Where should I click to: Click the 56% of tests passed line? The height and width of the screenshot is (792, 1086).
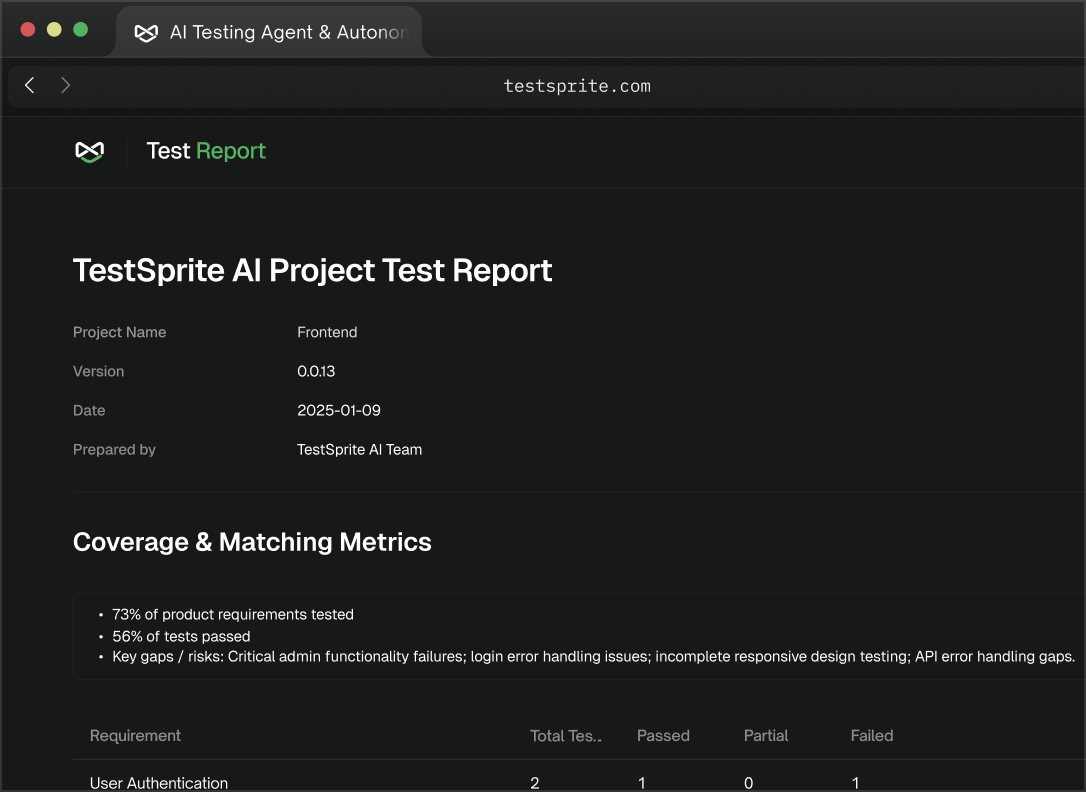point(181,636)
